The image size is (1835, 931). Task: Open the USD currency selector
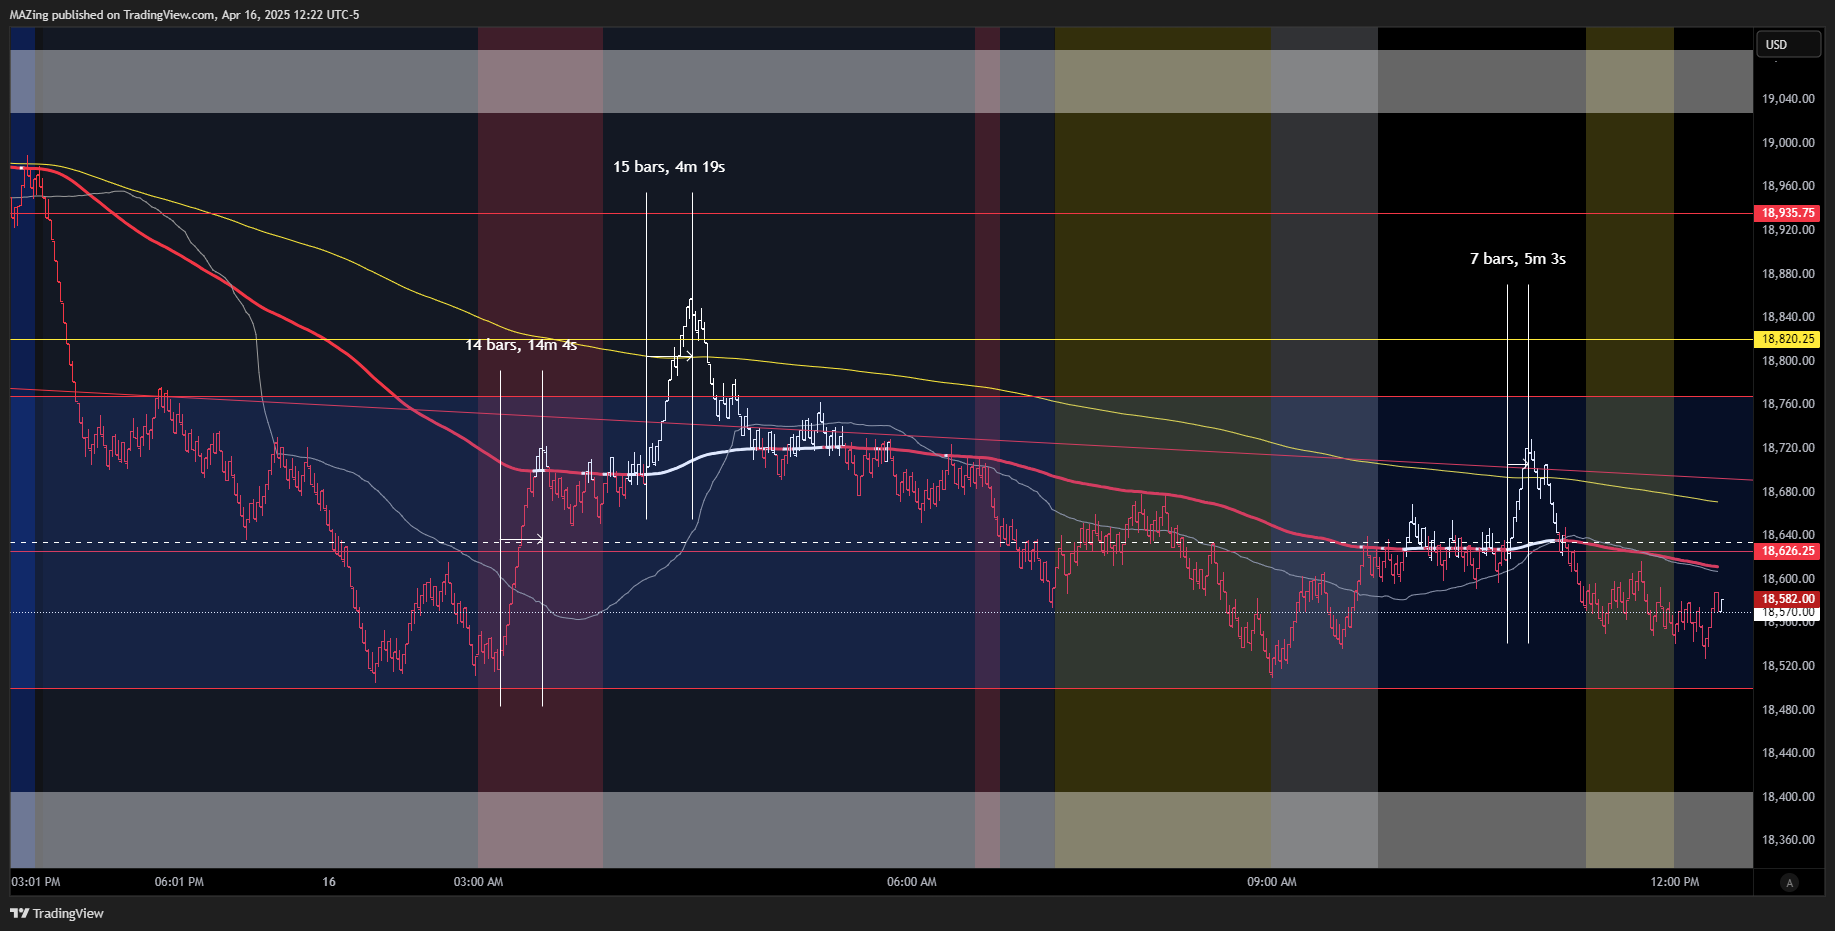[1788, 44]
